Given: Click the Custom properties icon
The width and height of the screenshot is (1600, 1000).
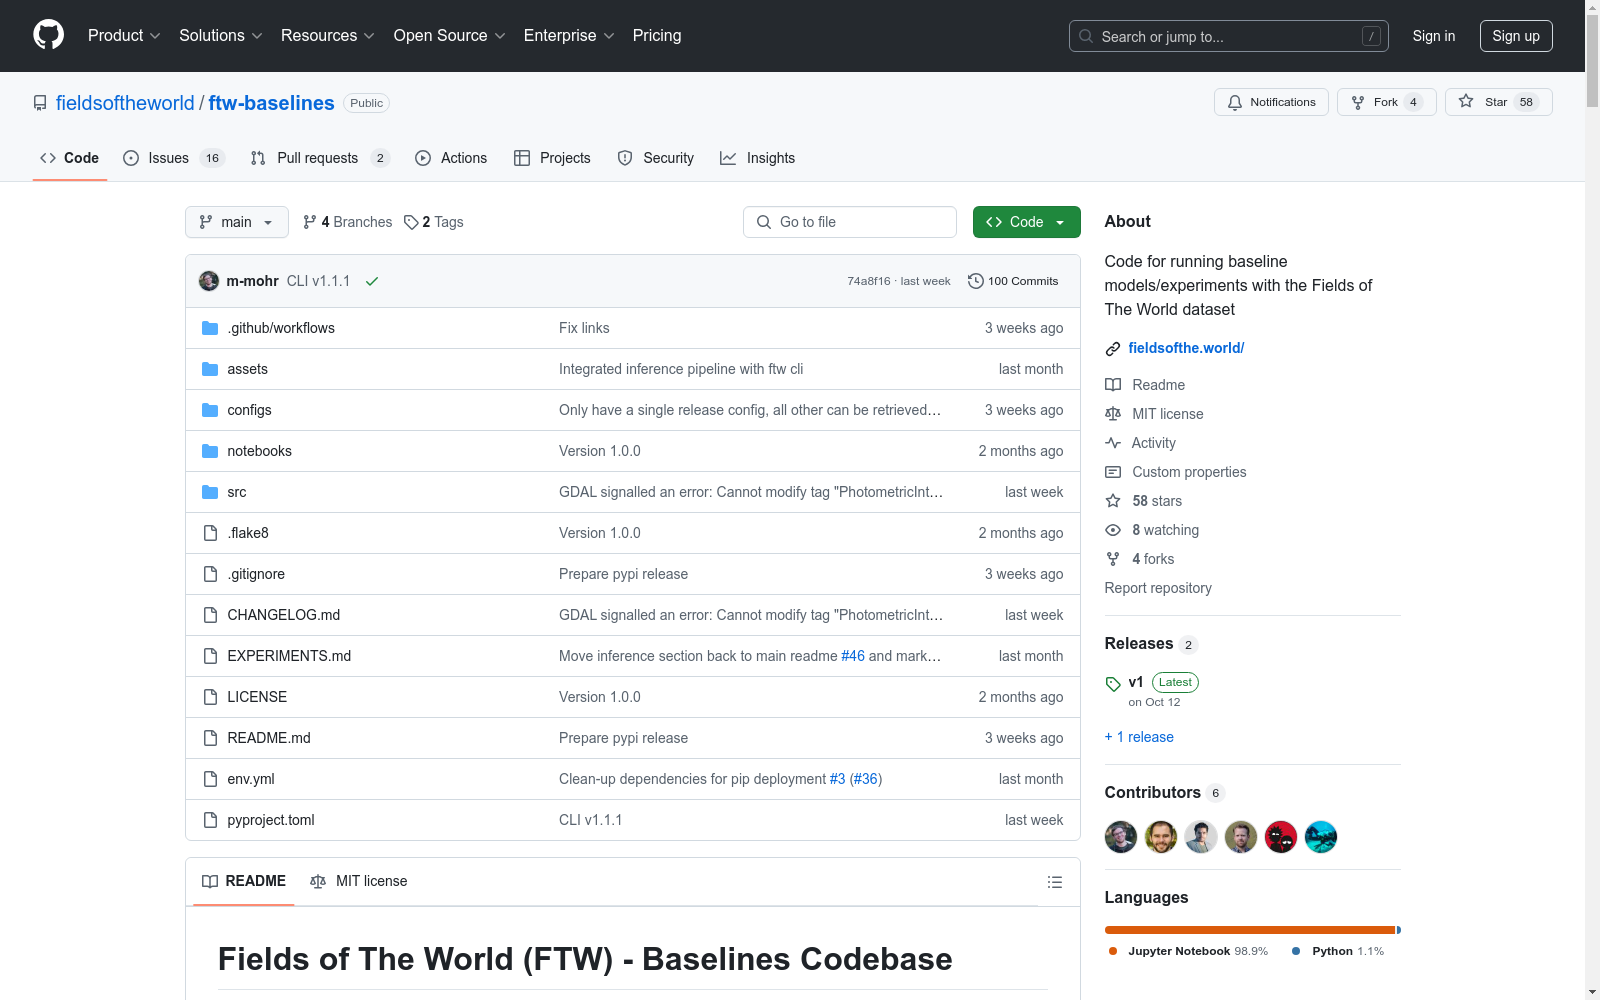Looking at the screenshot, I should 1113,472.
